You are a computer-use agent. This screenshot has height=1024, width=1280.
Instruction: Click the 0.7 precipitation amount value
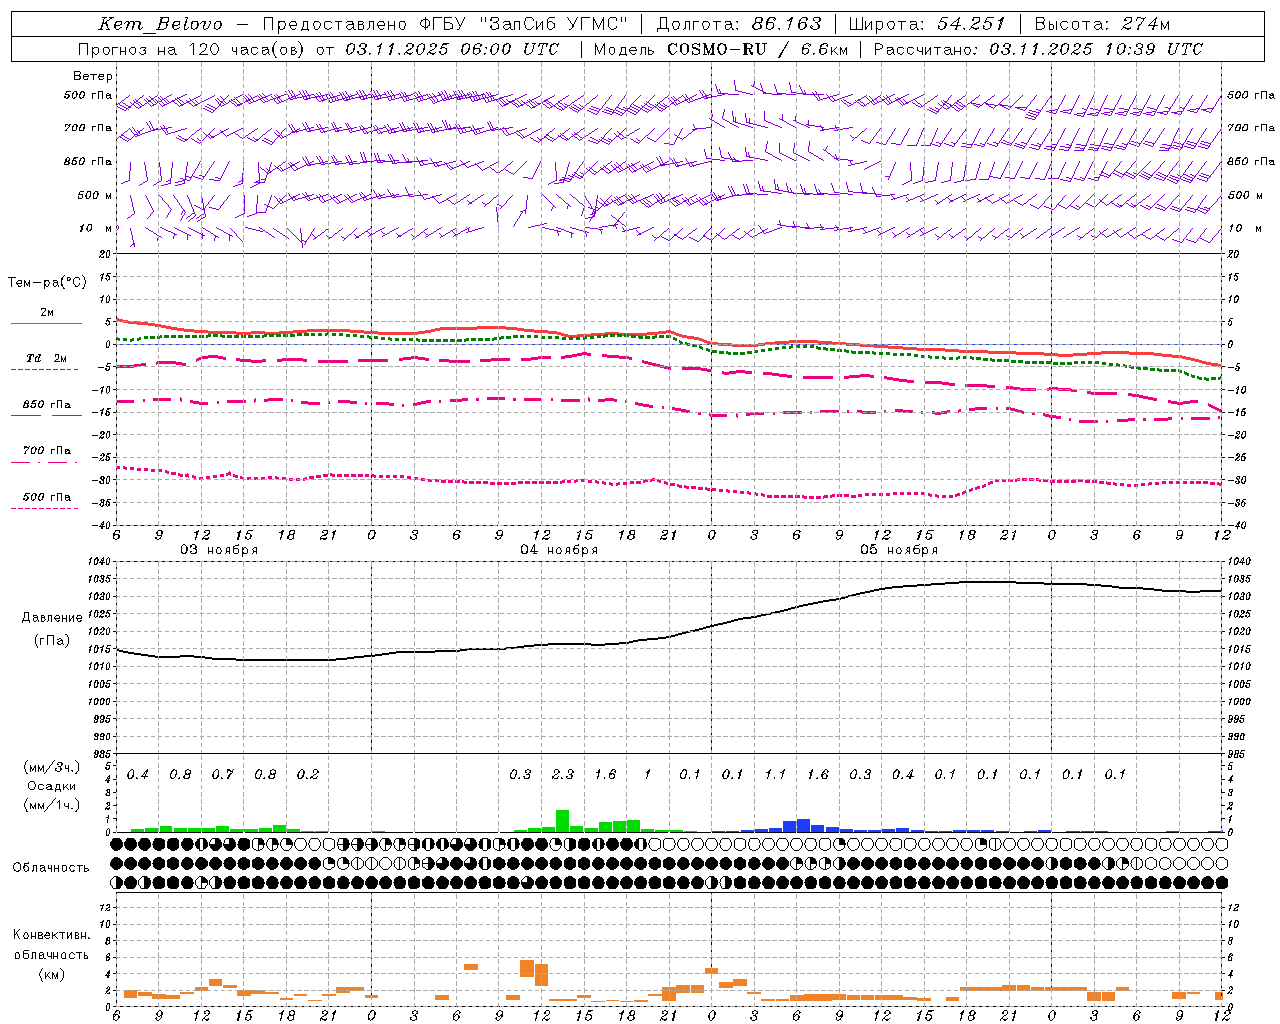pyautogui.click(x=223, y=774)
